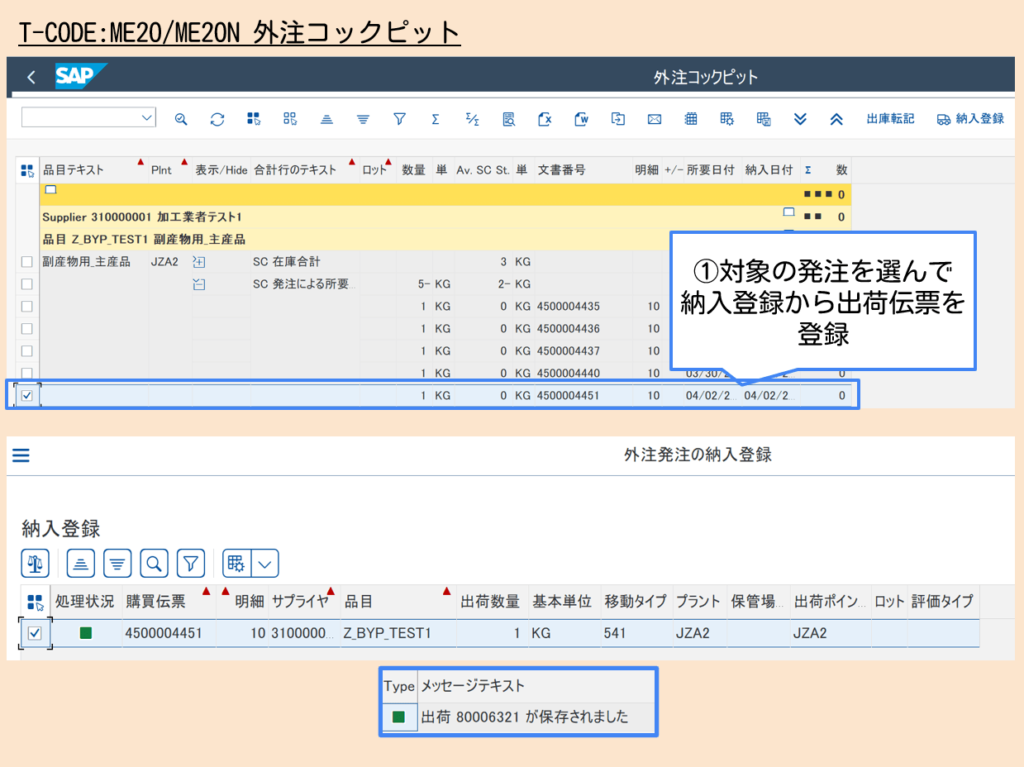The width and height of the screenshot is (1024, 767).
Task: Click the filter funnel icon in top toolbar
Action: [399, 119]
